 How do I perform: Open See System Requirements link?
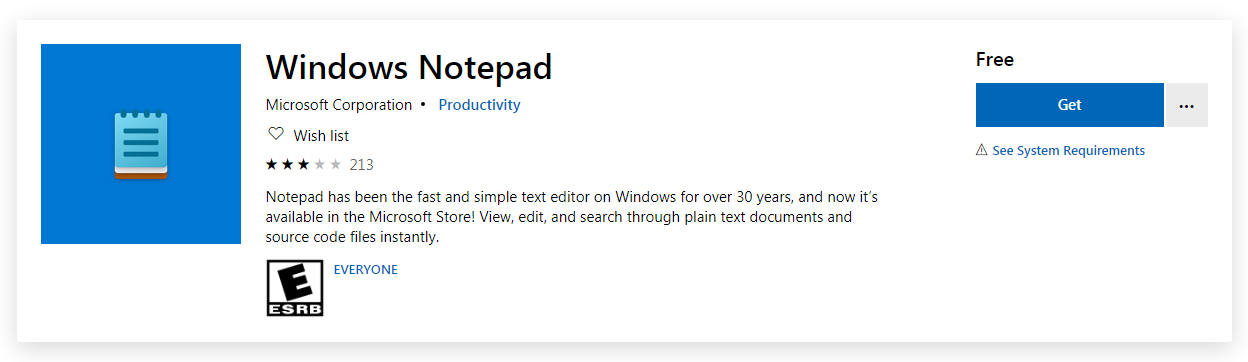click(1068, 151)
